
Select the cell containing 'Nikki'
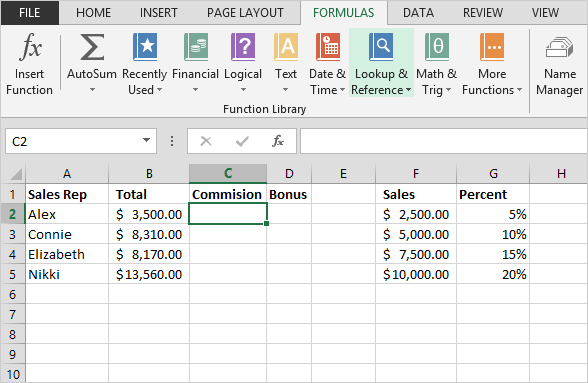point(67,274)
